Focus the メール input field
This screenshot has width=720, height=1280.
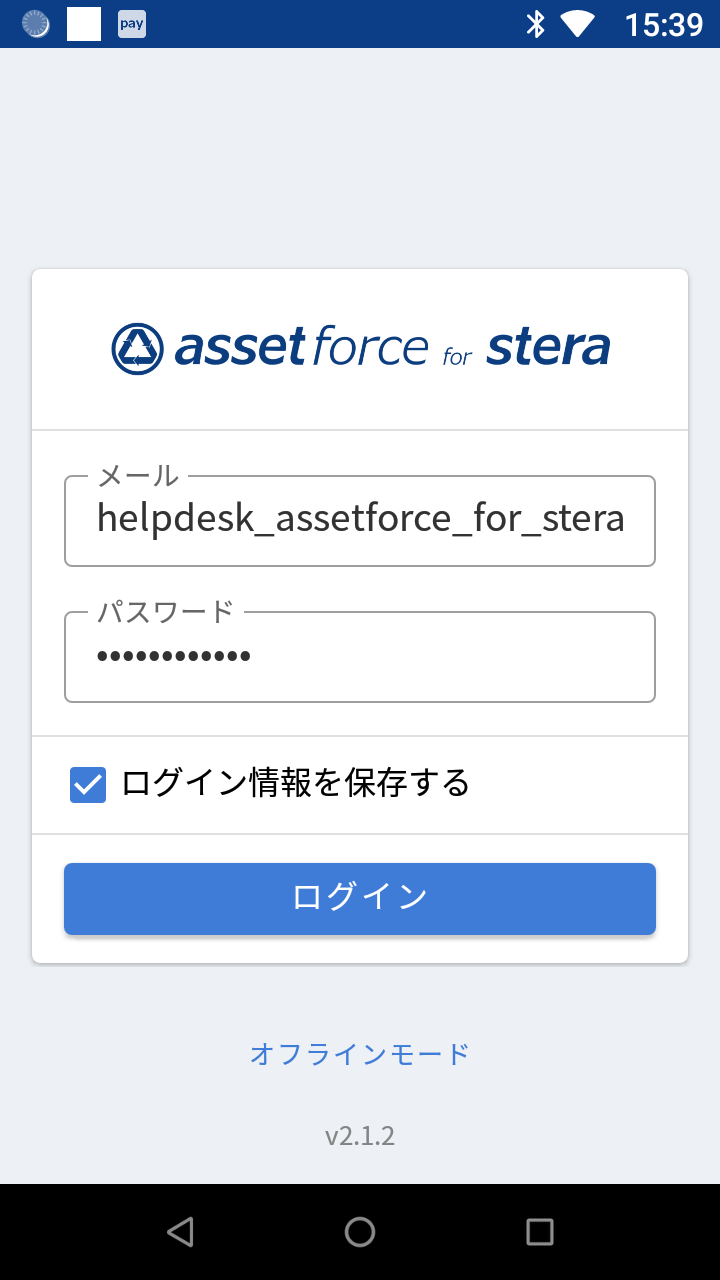pos(360,520)
